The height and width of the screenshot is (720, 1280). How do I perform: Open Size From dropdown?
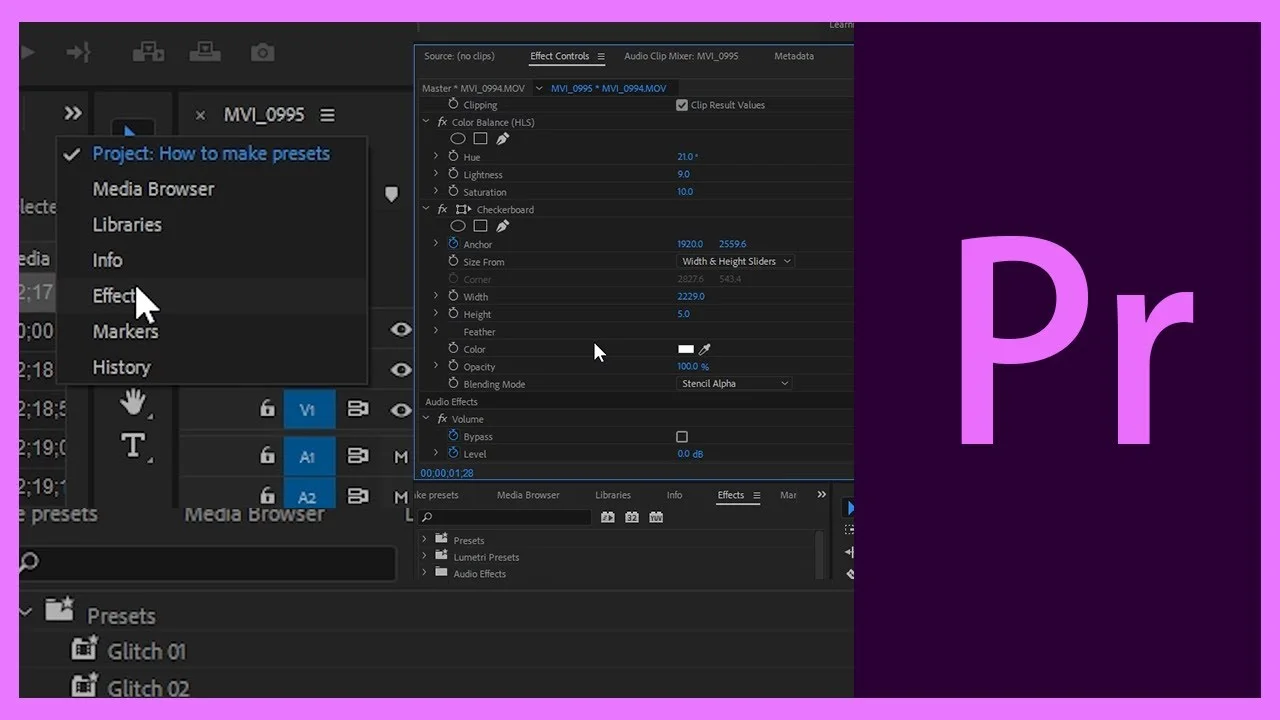(x=736, y=261)
